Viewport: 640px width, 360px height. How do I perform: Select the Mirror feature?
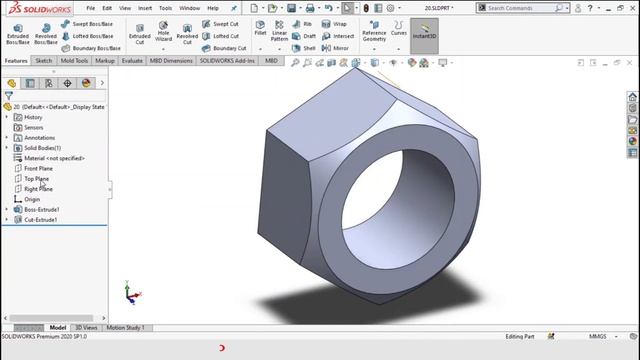click(x=335, y=48)
